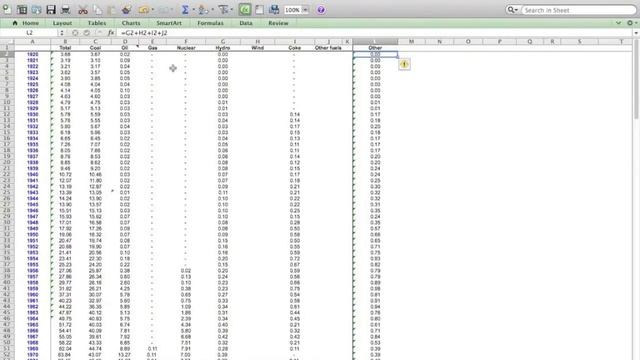Open the Redo history dropdown arrow

171,10
